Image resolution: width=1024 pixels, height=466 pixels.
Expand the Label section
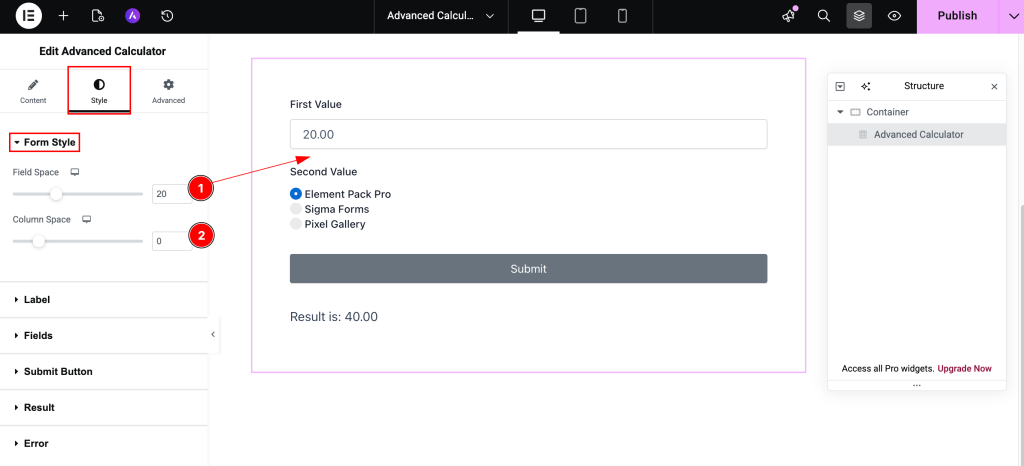point(37,300)
